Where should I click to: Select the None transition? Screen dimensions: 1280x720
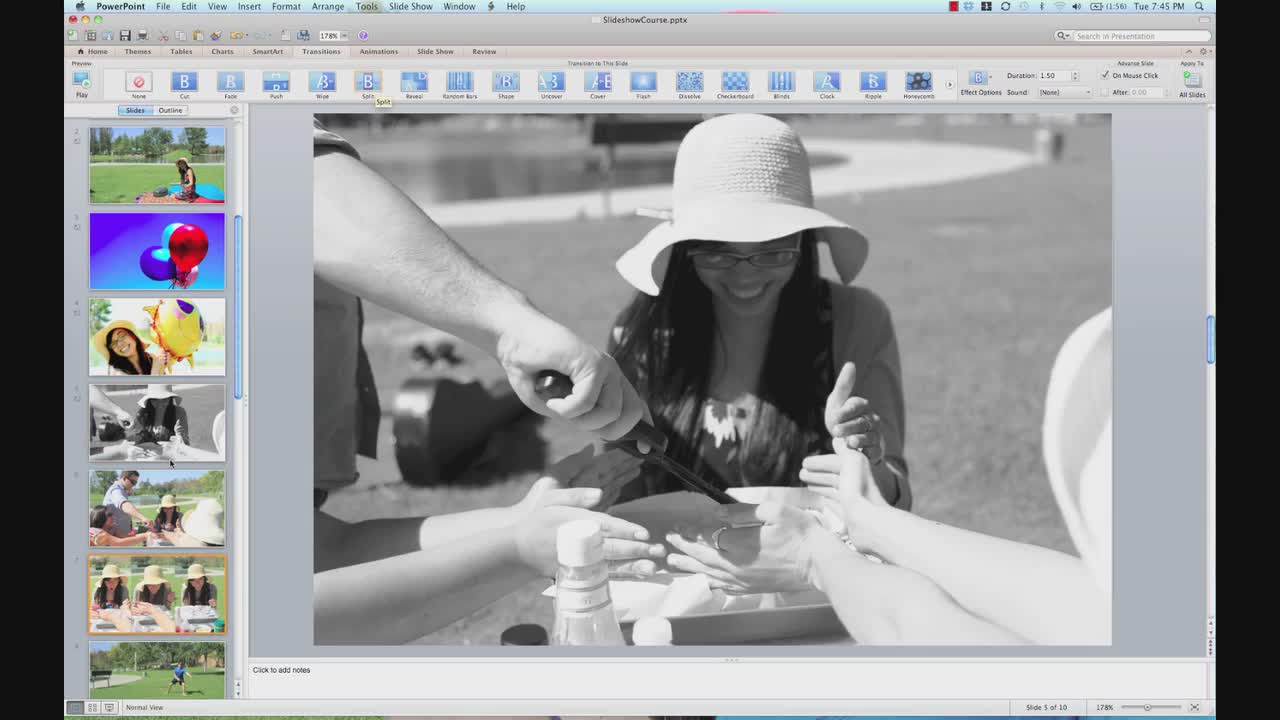139,85
